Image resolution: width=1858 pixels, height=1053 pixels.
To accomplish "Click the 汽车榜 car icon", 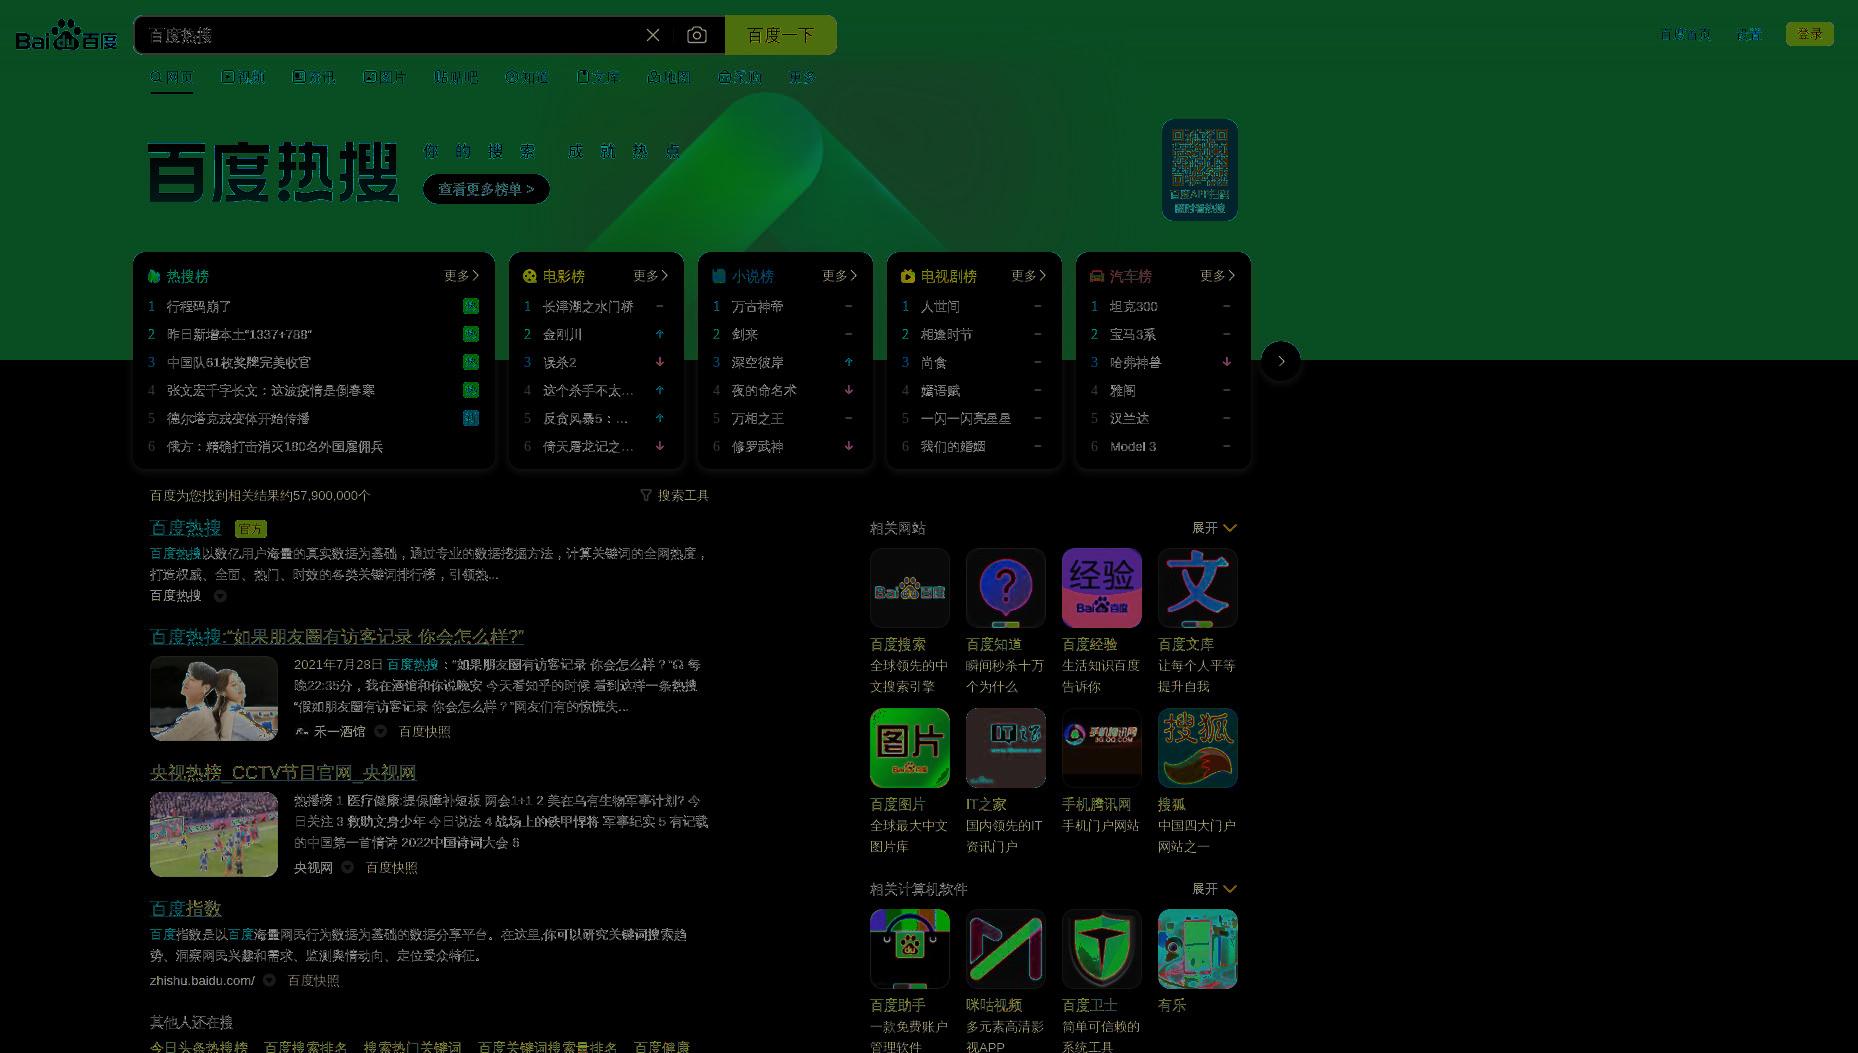I will 1097,276.
